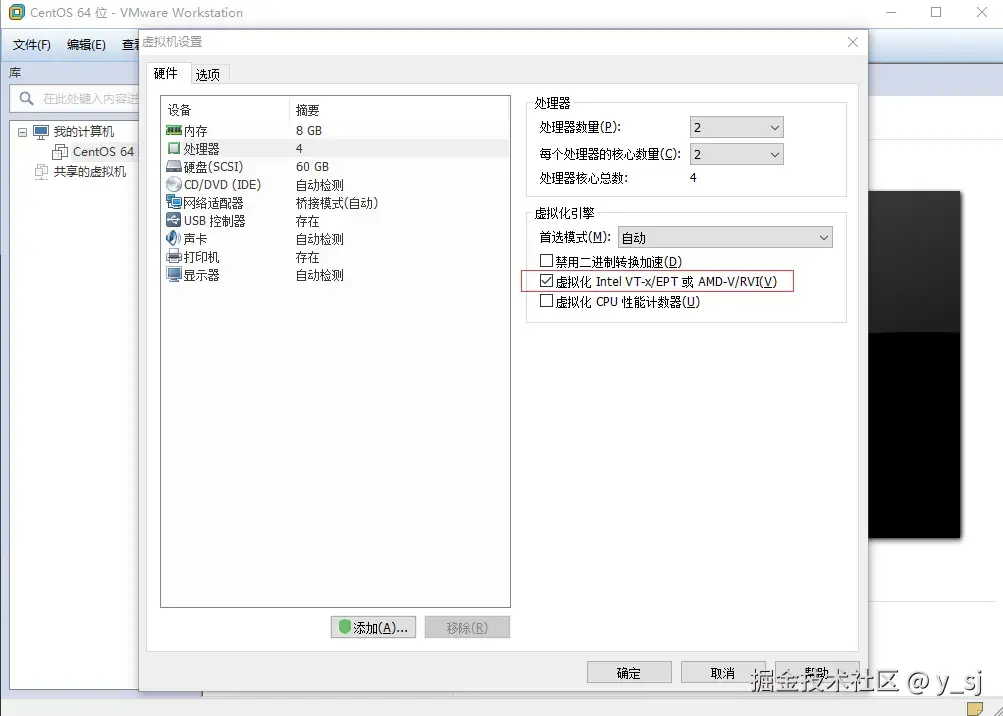Click 确定 to confirm settings
The height and width of the screenshot is (716, 1003).
pyautogui.click(x=629, y=672)
